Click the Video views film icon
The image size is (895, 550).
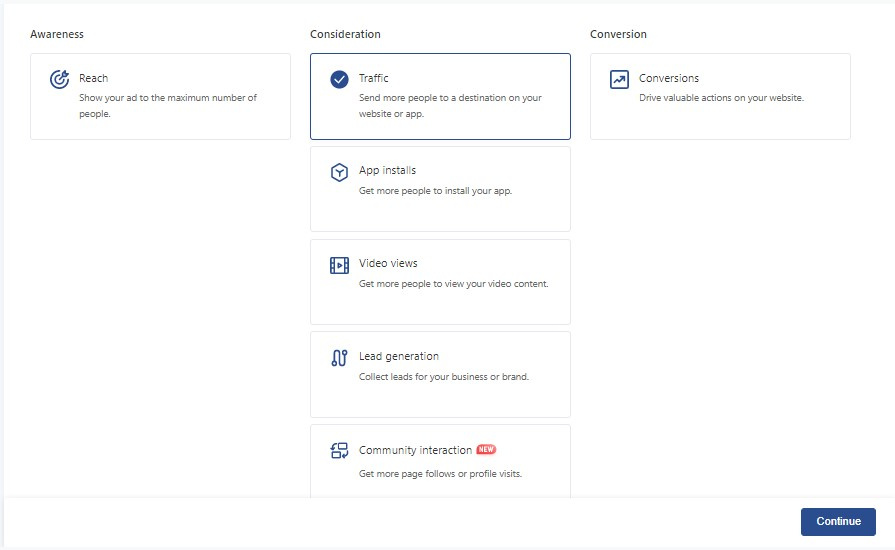pyautogui.click(x=339, y=265)
